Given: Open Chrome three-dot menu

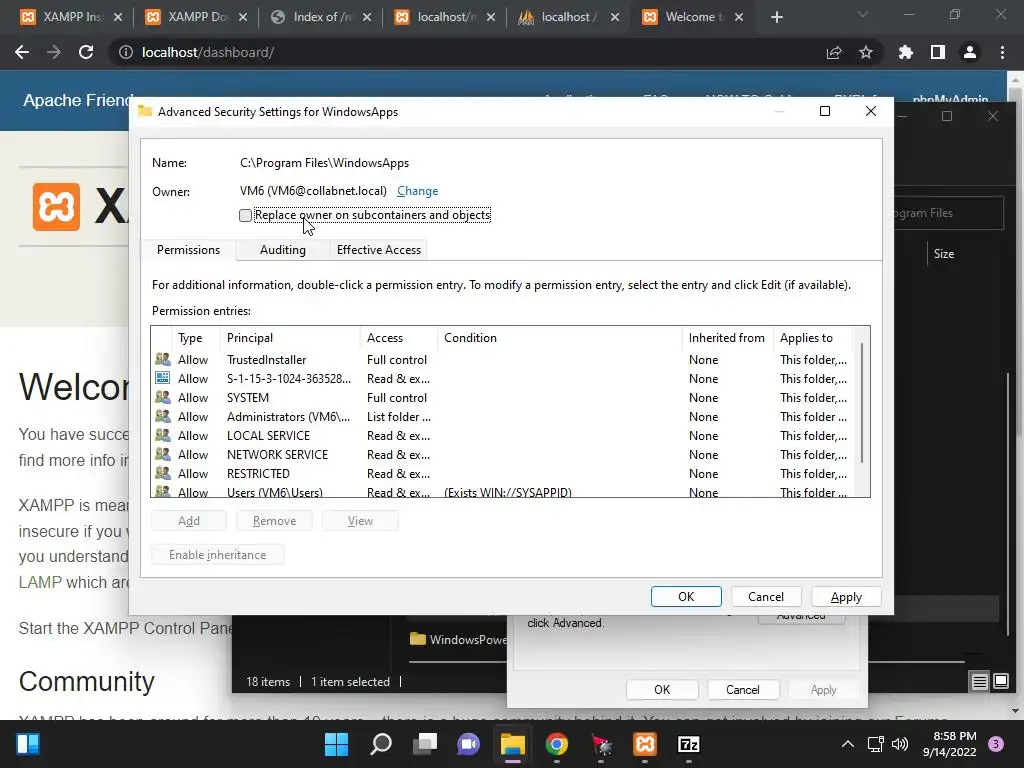Looking at the screenshot, I should [1002, 52].
